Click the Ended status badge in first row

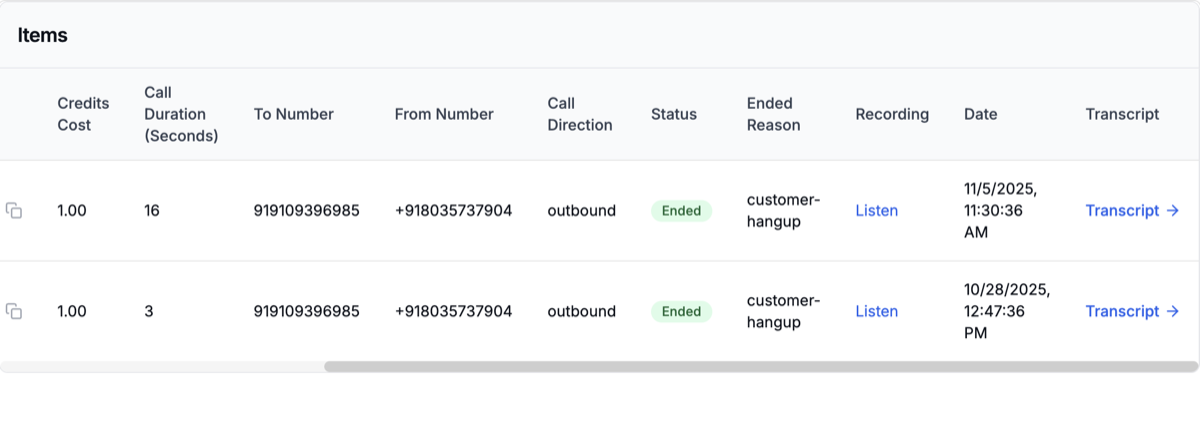pyautogui.click(x=681, y=211)
